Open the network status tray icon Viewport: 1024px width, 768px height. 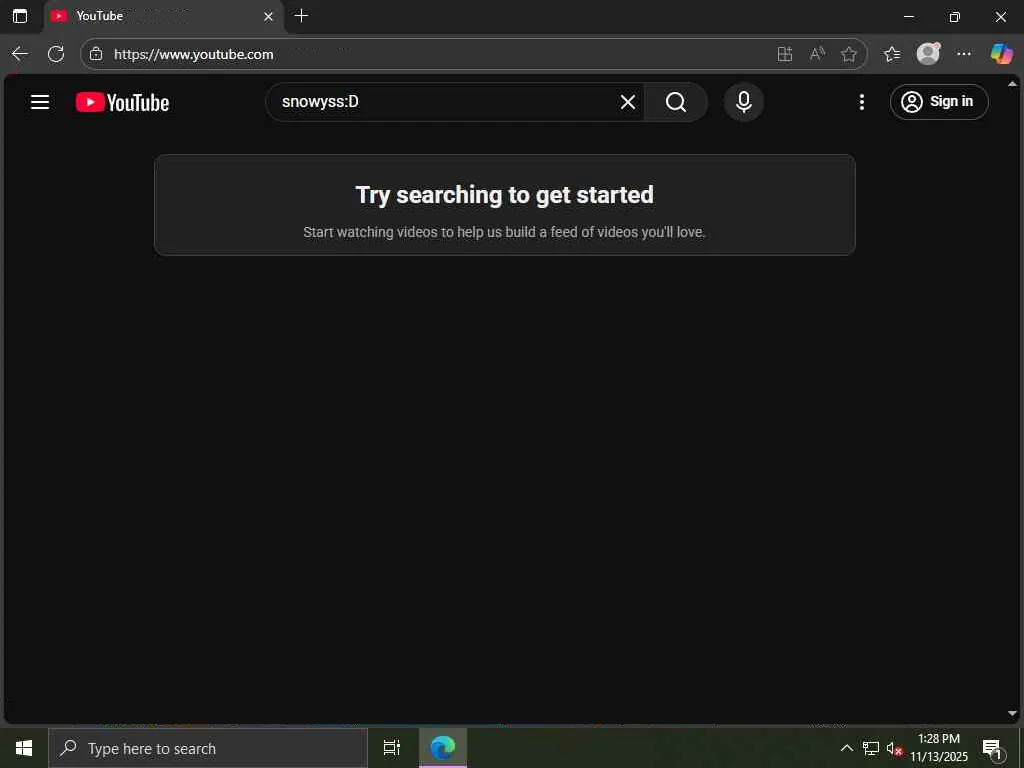[871, 748]
